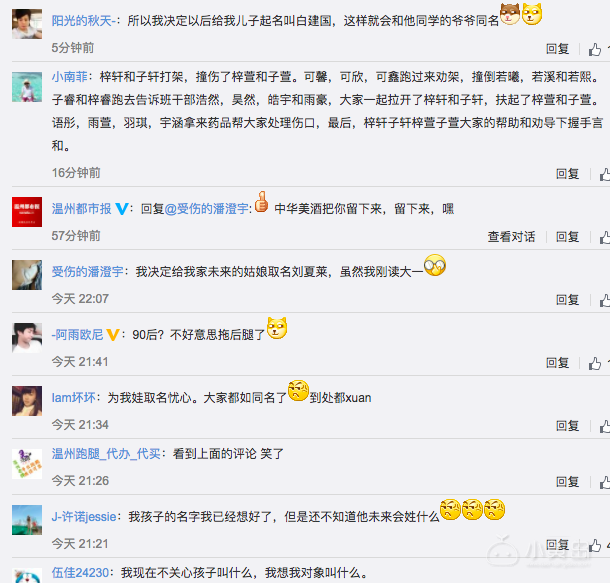Reply to 阳光的秋天-'s comment
The width and height of the screenshot is (610, 583).
pos(557,49)
